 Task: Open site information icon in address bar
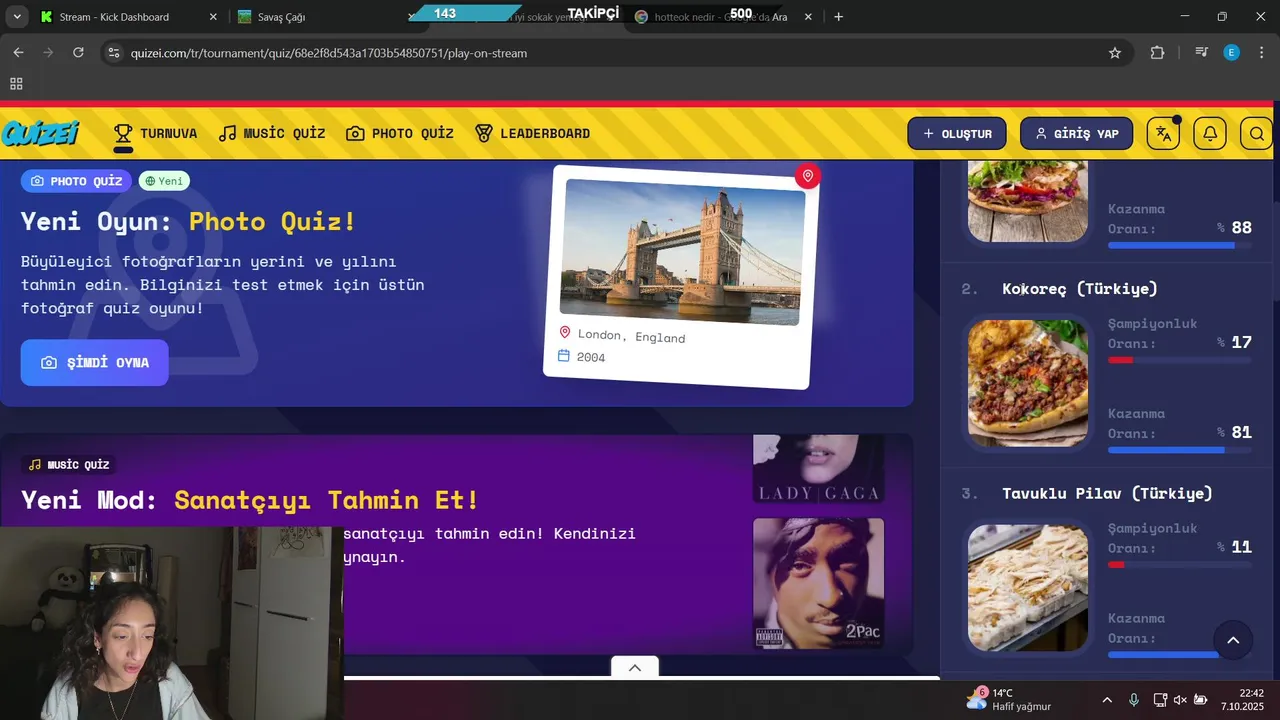click(x=114, y=53)
